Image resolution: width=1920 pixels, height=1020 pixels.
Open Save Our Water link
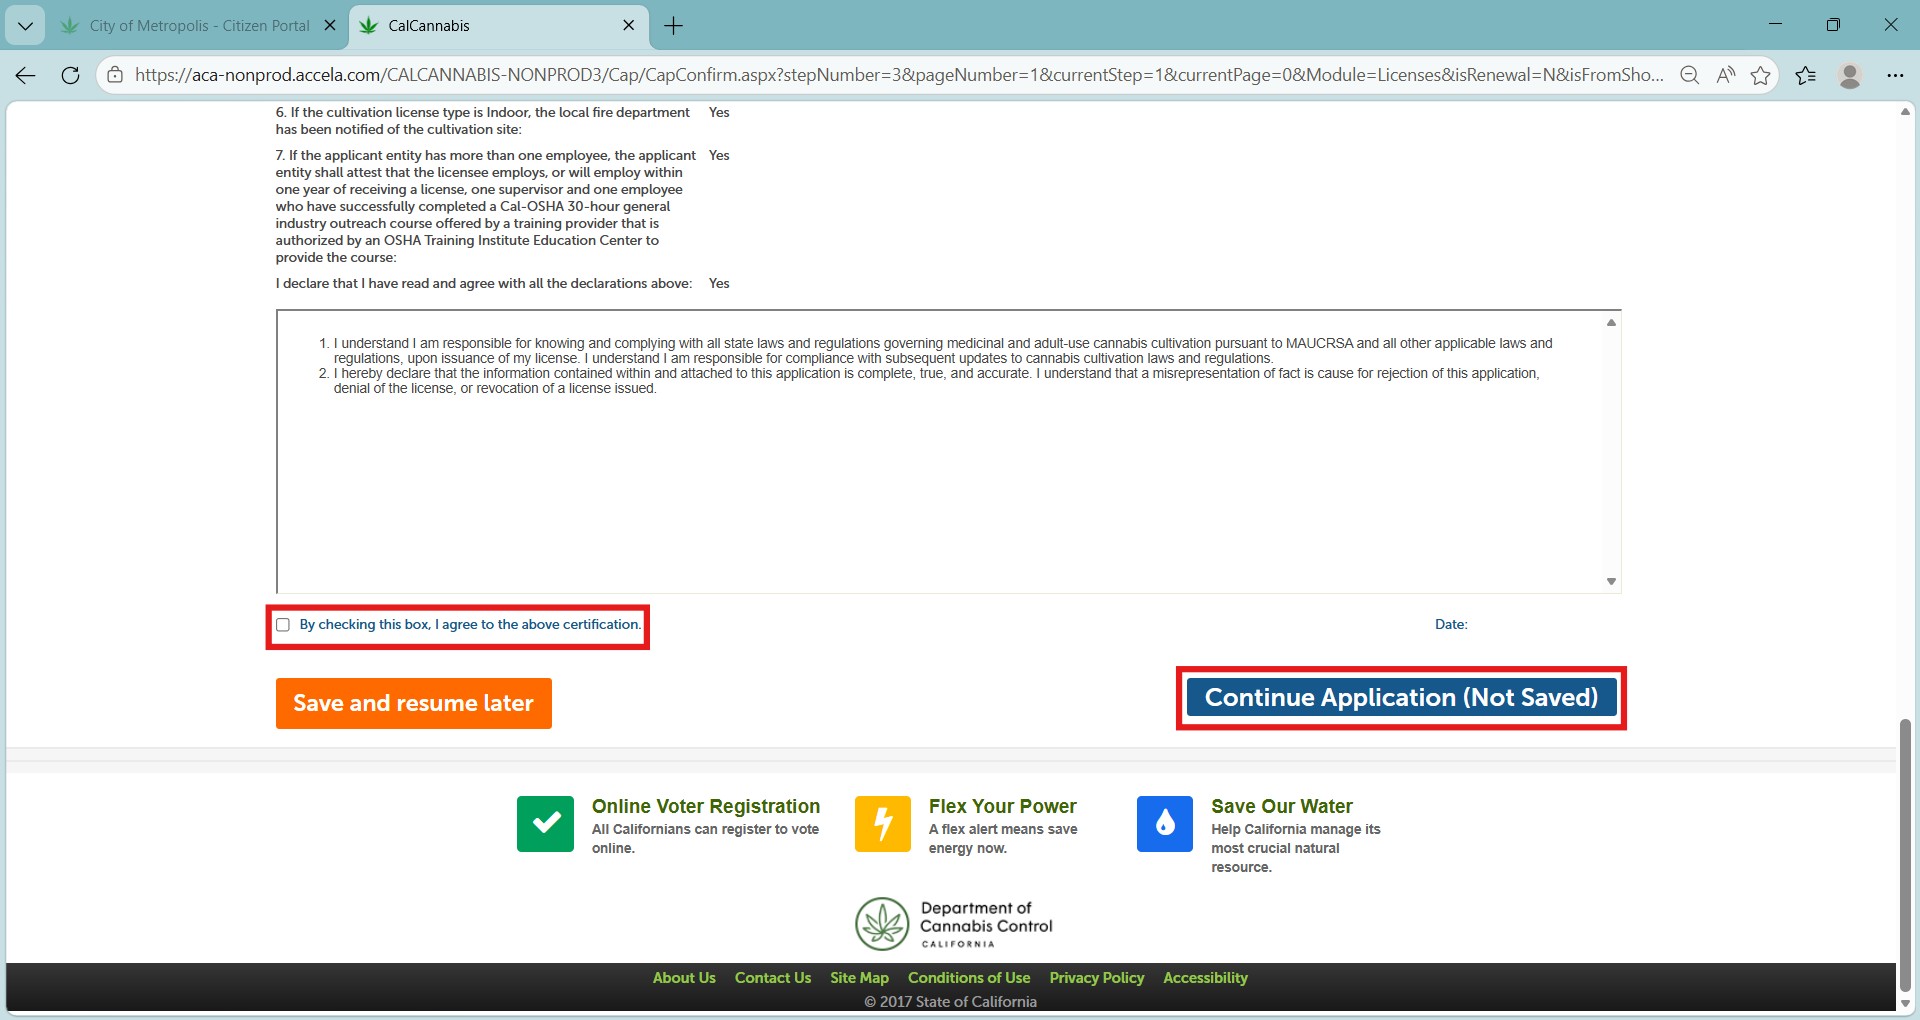(x=1282, y=806)
